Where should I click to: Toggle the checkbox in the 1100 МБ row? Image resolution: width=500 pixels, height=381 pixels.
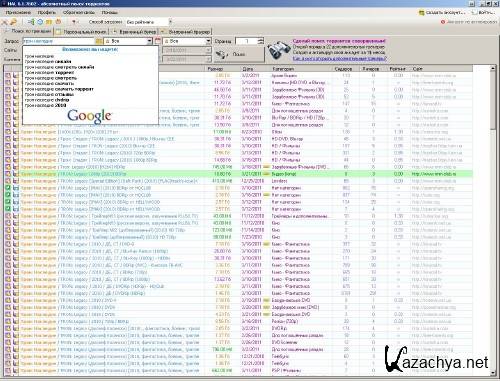pos(8,132)
